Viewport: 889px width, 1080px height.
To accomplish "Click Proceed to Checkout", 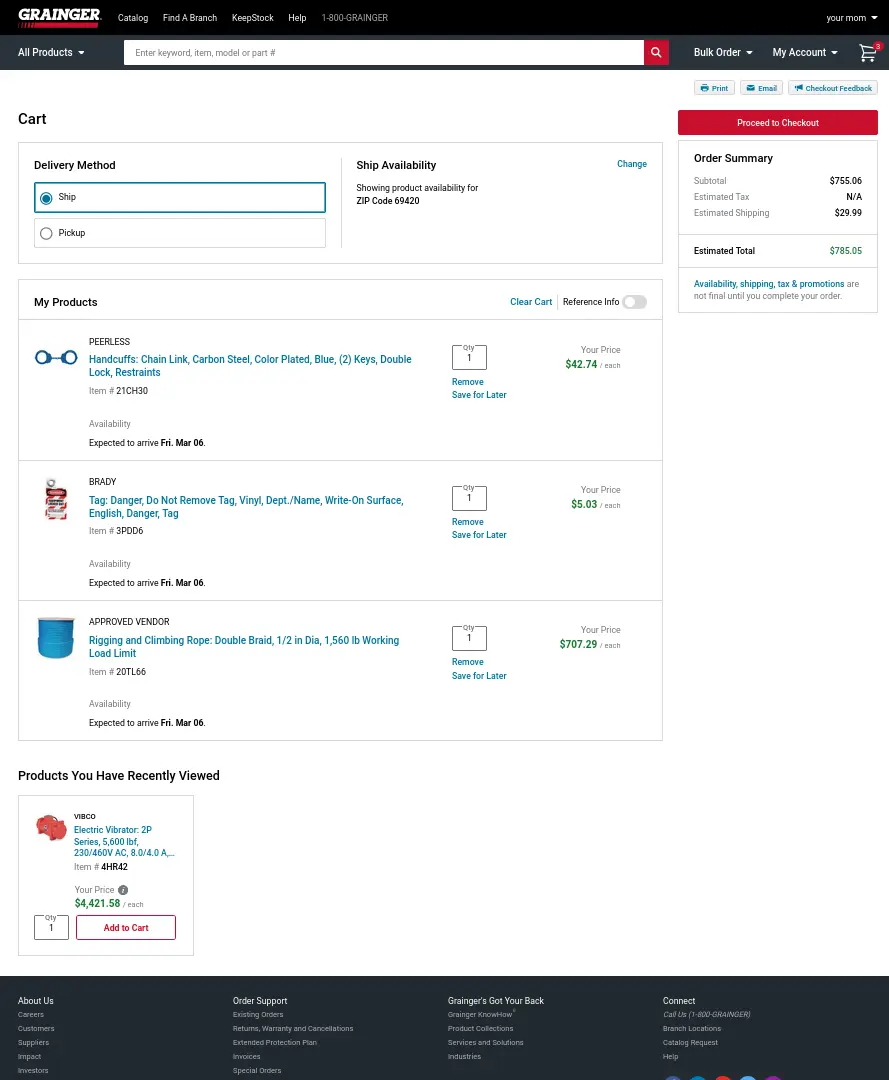I will pos(778,122).
